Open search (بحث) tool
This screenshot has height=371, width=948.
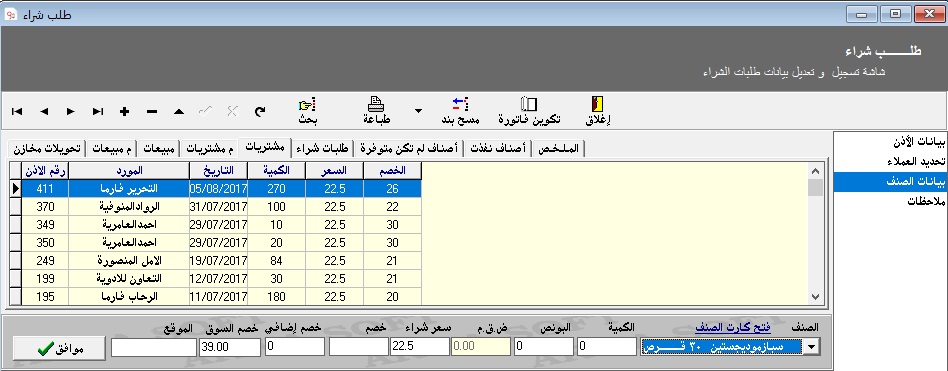(x=308, y=111)
